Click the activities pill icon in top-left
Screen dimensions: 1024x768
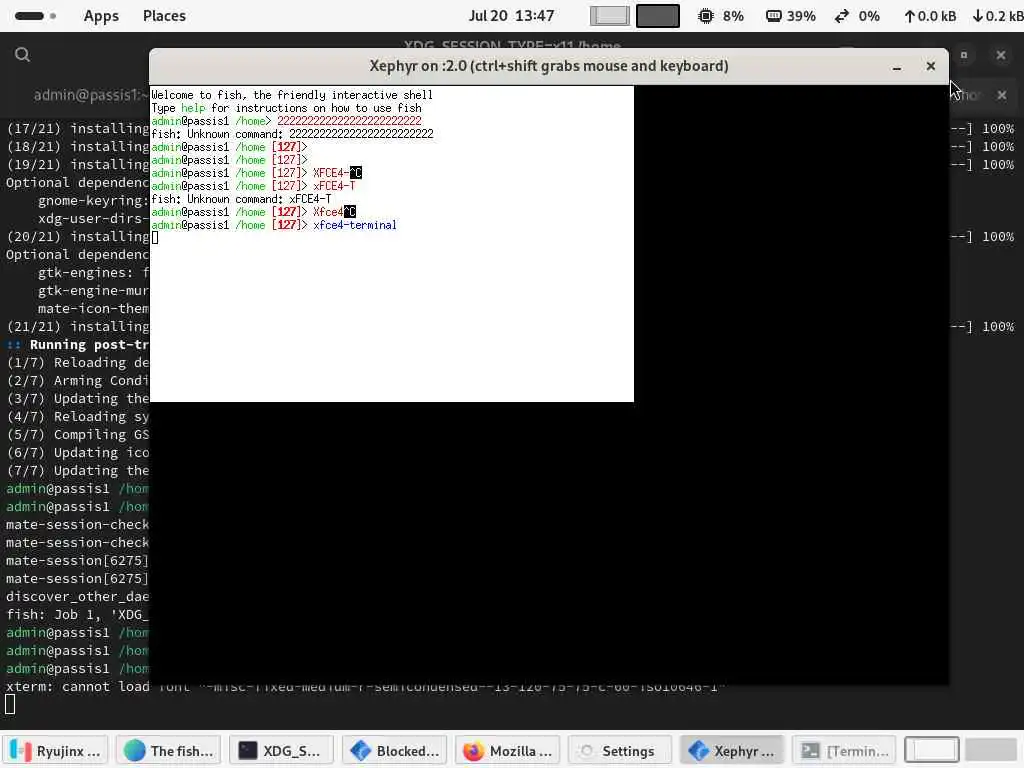29,16
